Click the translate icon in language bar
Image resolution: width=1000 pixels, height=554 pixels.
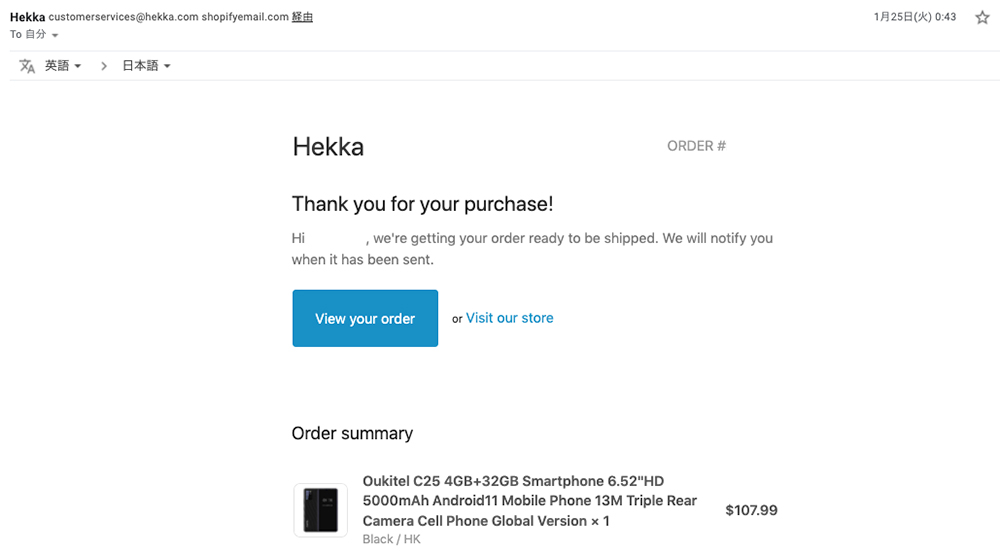point(27,66)
